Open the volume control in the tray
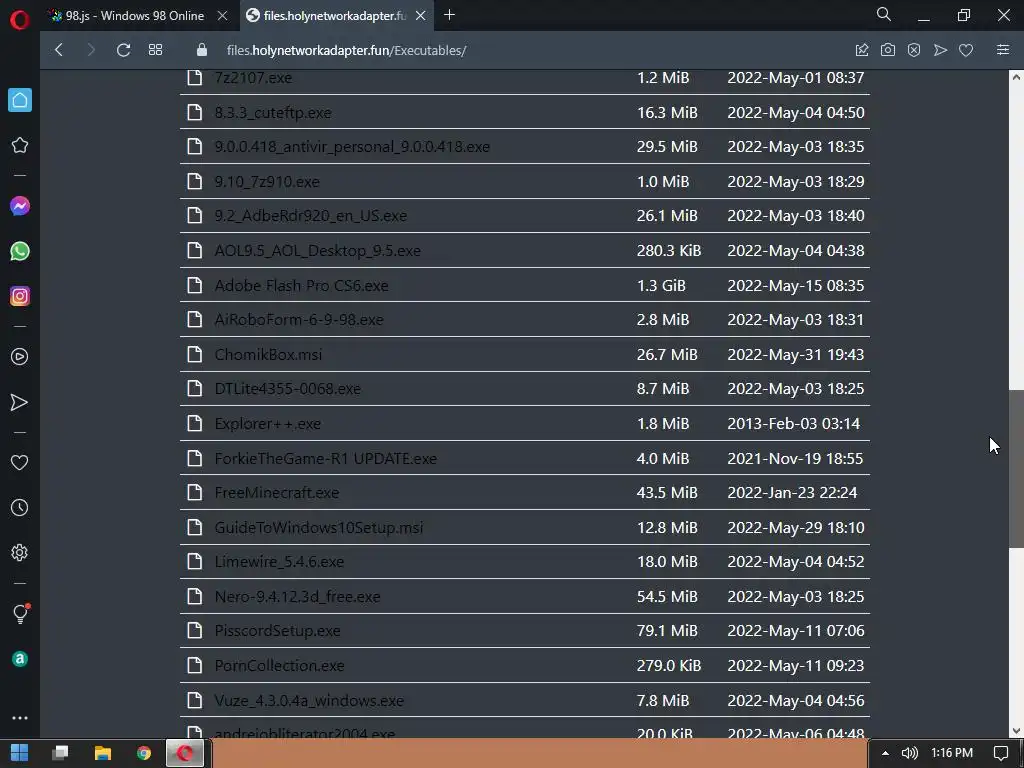1024x768 pixels. coord(910,753)
